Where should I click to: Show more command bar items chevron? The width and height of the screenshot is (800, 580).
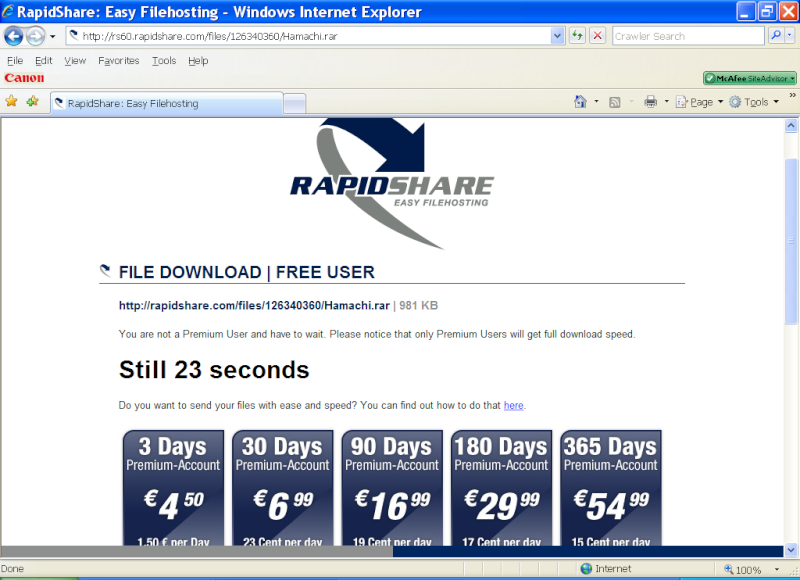click(792, 95)
